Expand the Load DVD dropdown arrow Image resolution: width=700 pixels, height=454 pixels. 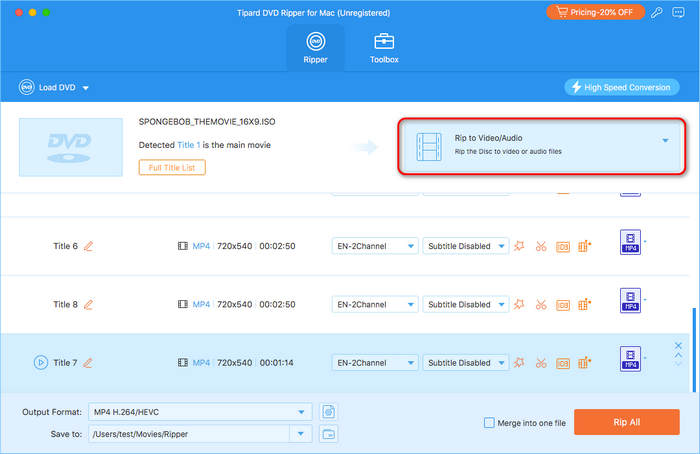coord(86,88)
